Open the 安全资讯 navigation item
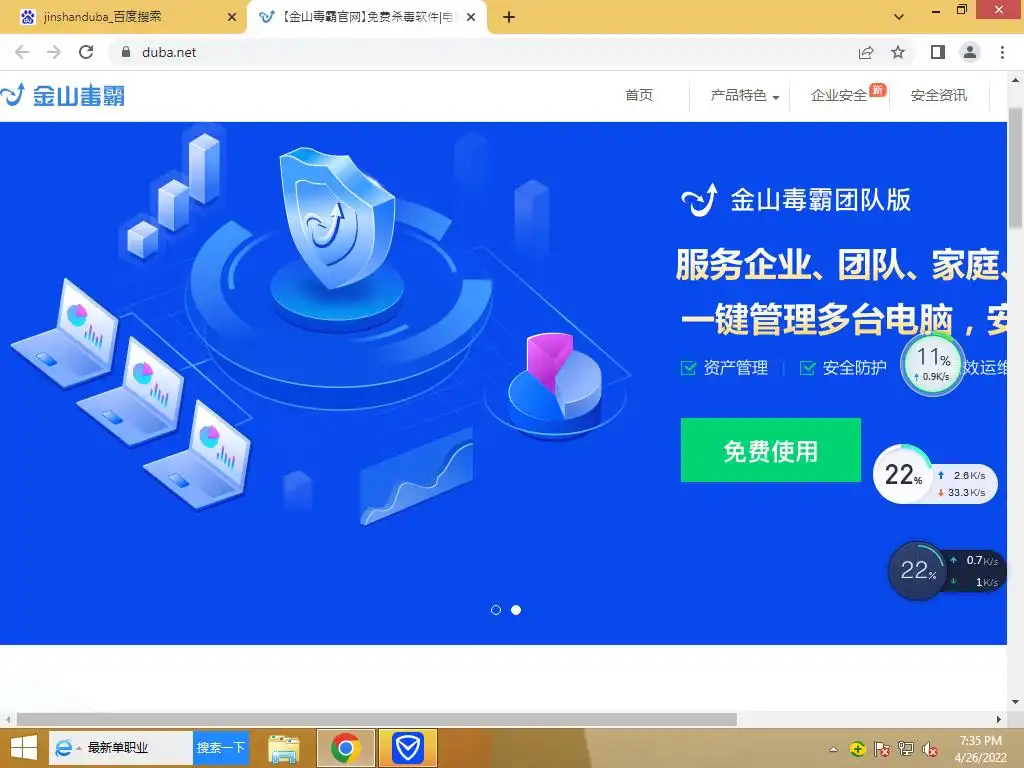The width and height of the screenshot is (1024, 768). pyautogui.click(x=939, y=95)
